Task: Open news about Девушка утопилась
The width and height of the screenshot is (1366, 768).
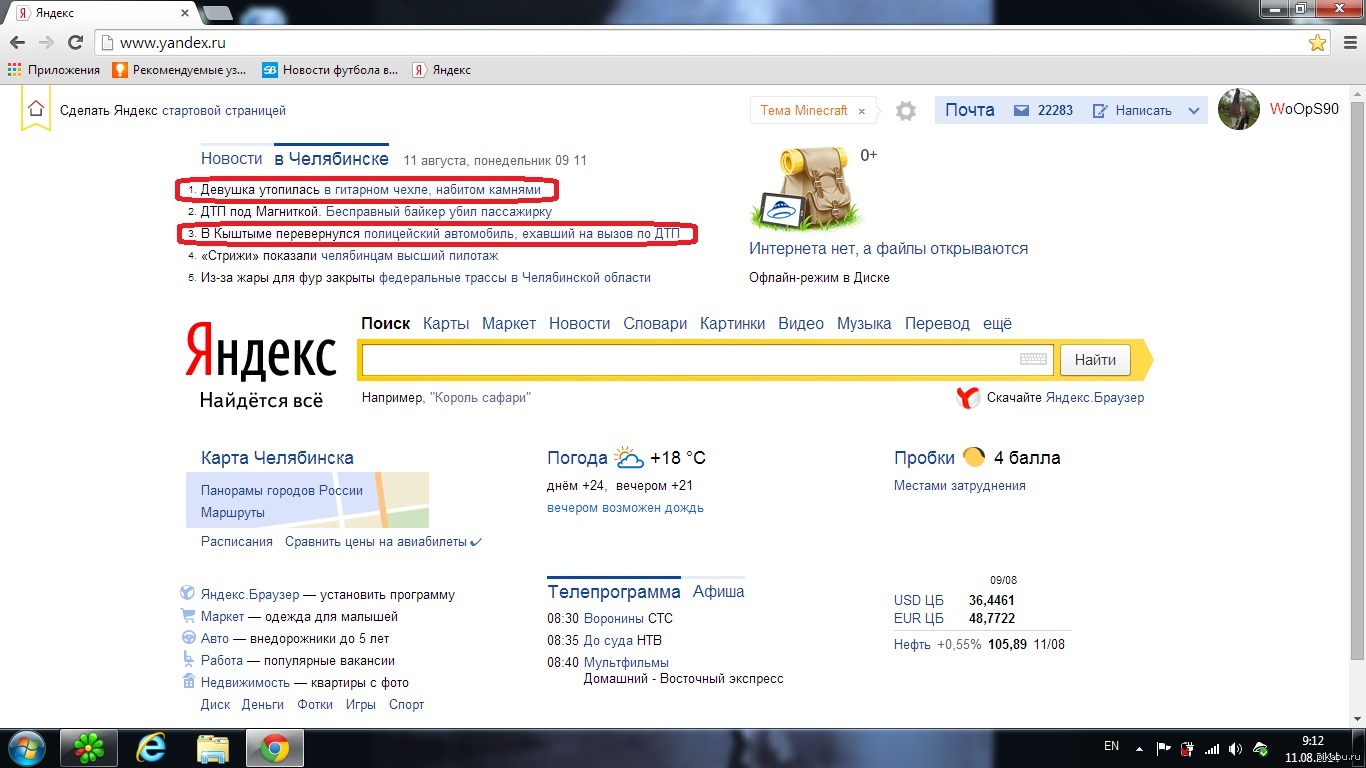Action: click(x=371, y=189)
